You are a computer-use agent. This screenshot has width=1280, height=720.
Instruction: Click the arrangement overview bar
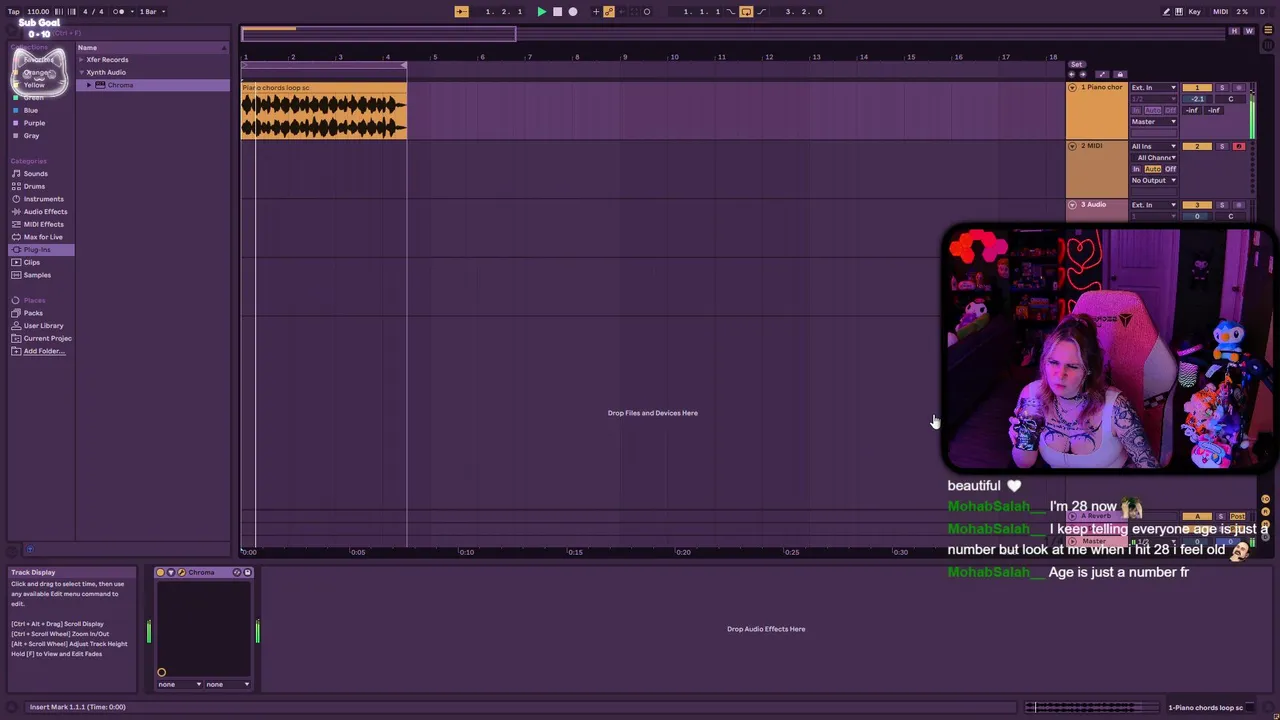[x=734, y=34]
